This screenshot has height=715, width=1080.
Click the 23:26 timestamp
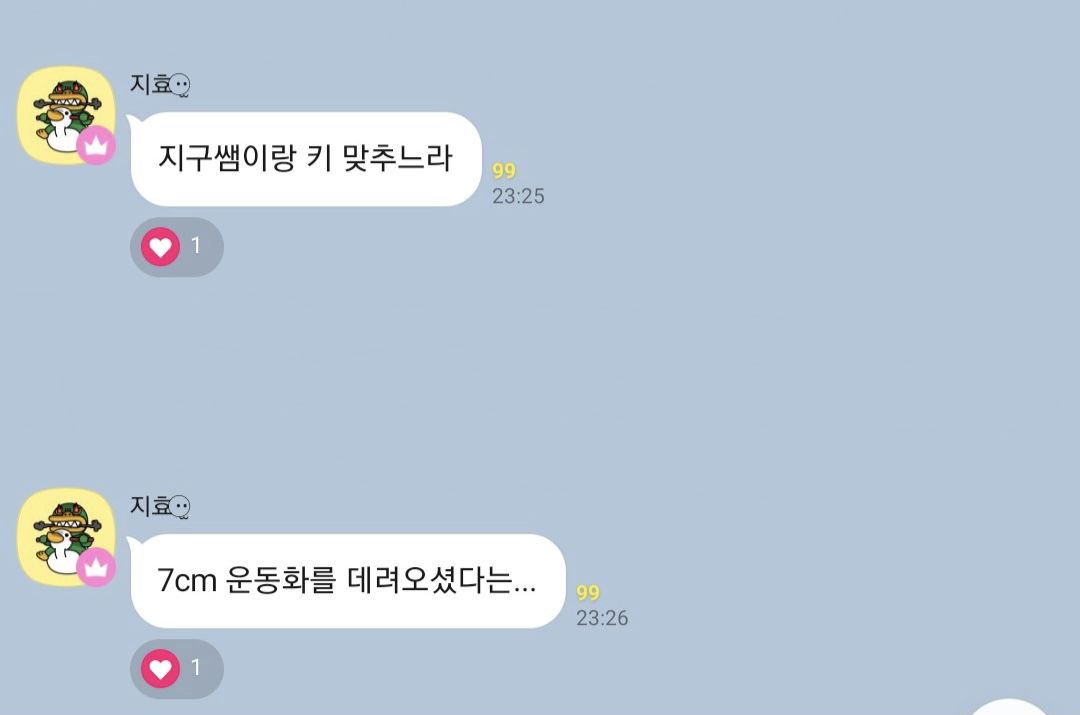(602, 618)
